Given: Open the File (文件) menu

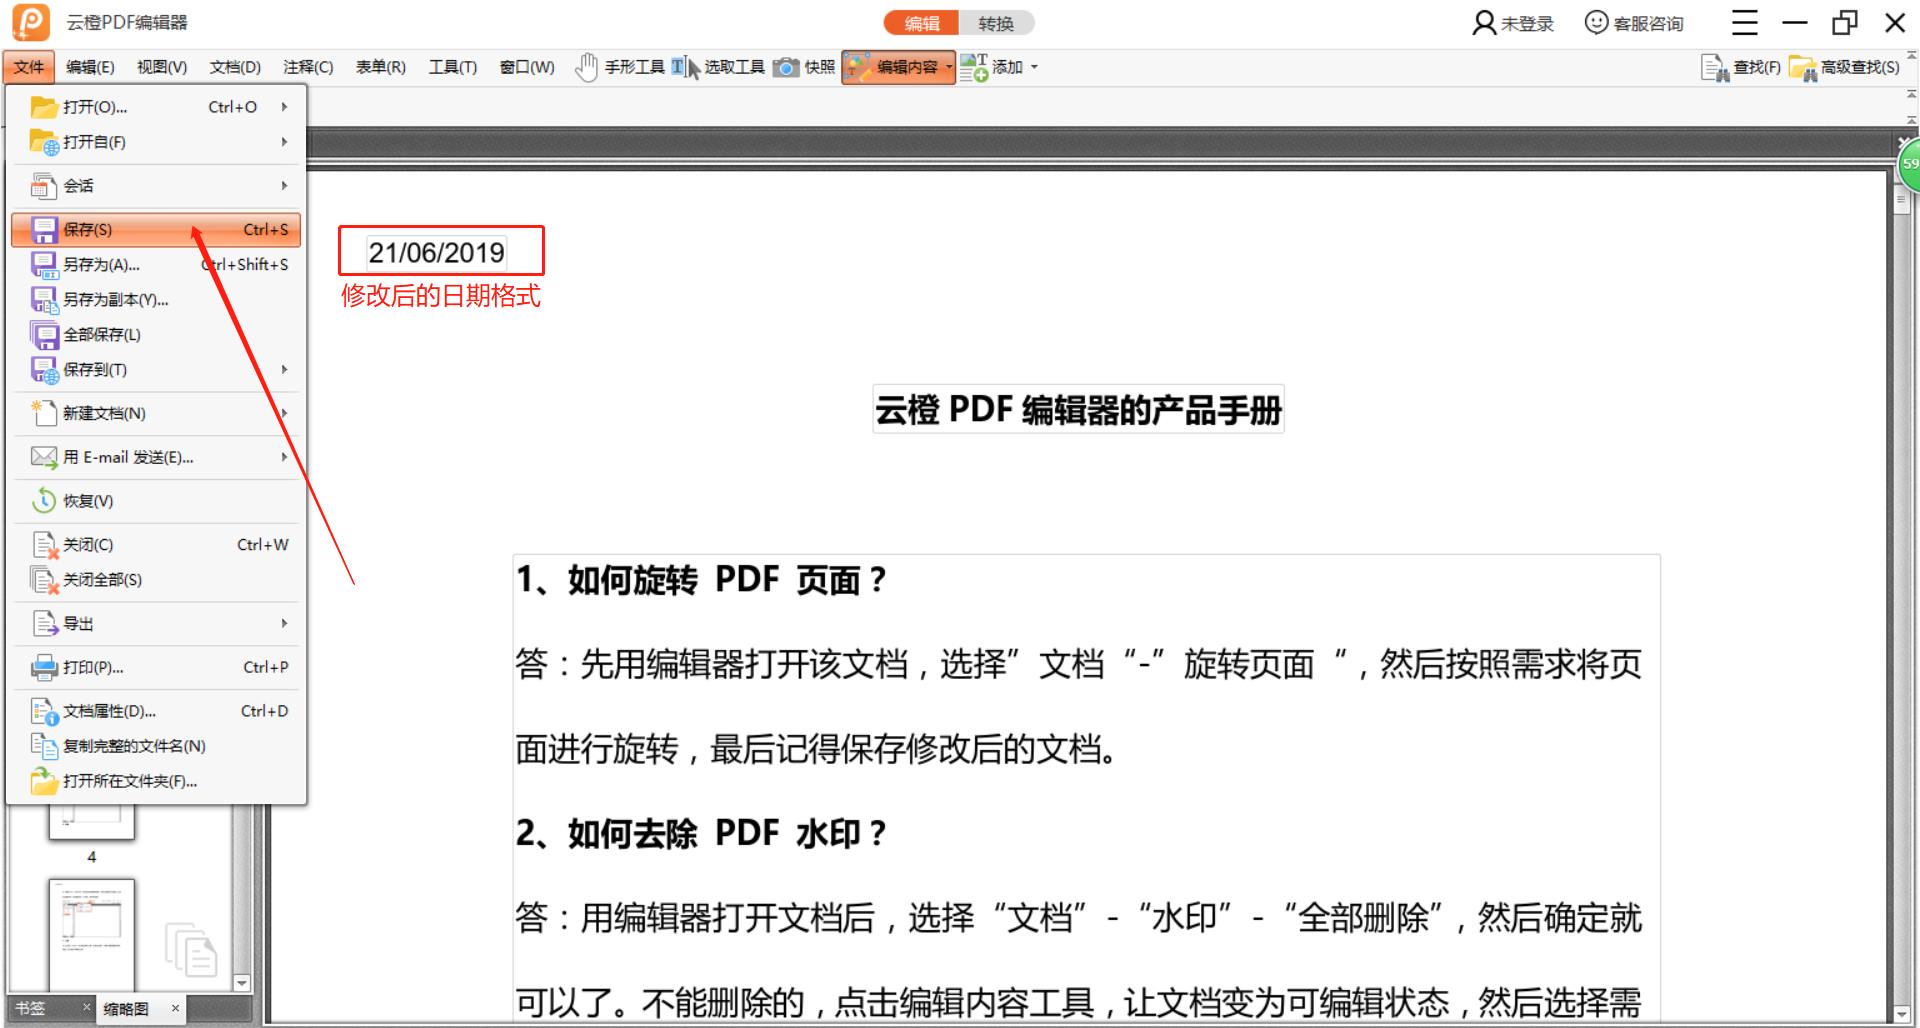Looking at the screenshot, I should (29, 67).
